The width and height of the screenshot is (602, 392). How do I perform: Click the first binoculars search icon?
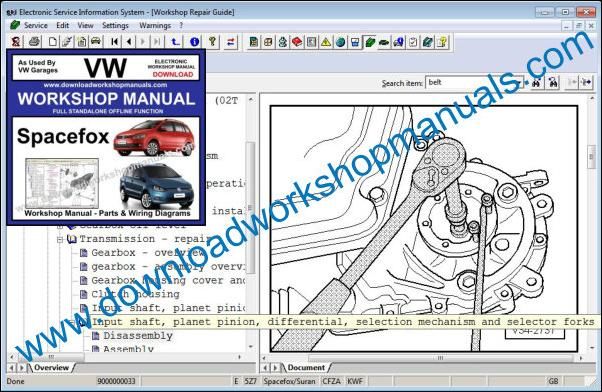point(537,82)
